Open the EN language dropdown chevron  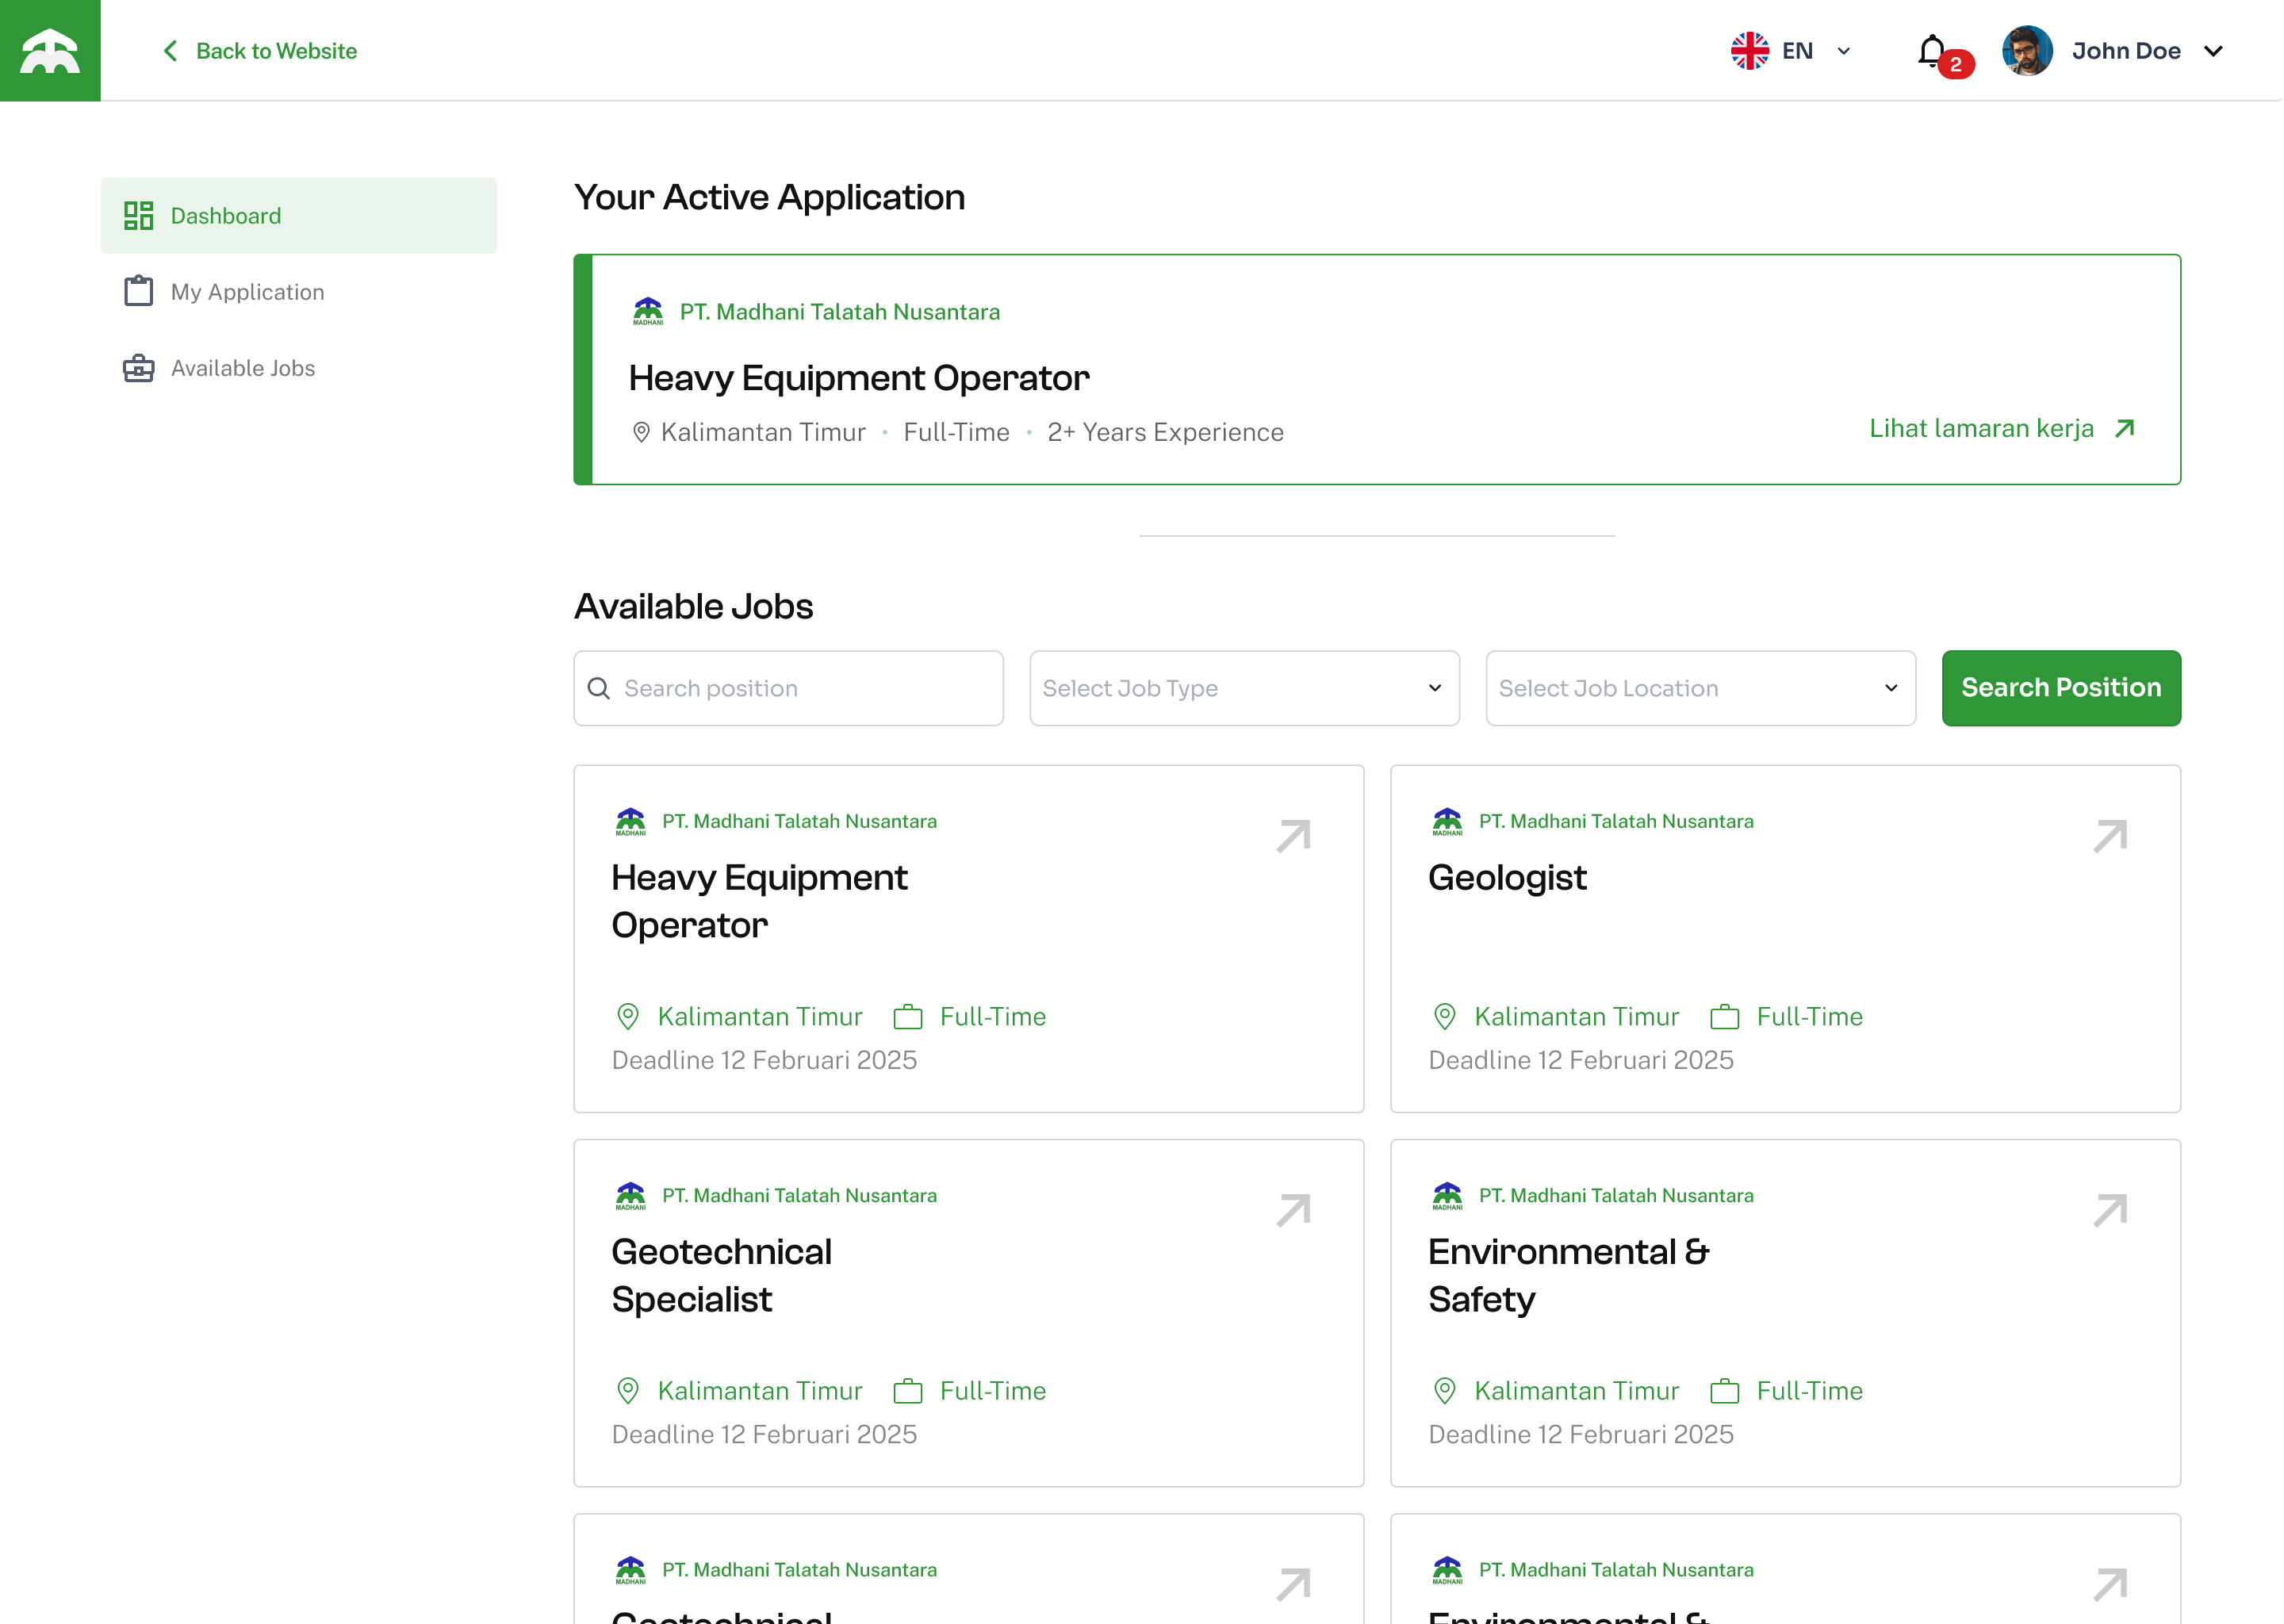[1844, 51]
